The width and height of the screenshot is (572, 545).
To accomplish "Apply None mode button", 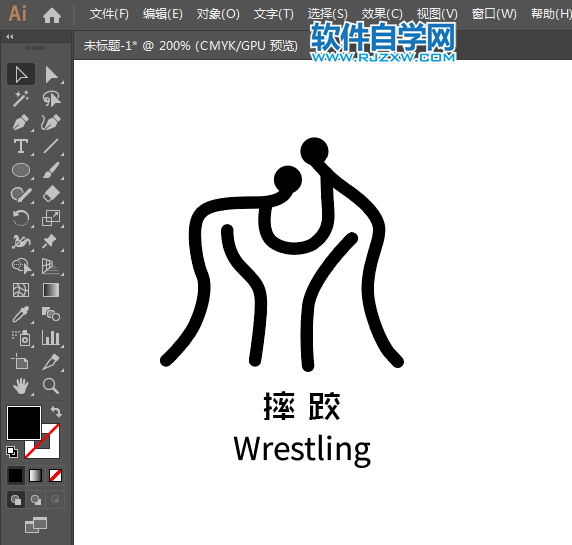I will (55, 475).
